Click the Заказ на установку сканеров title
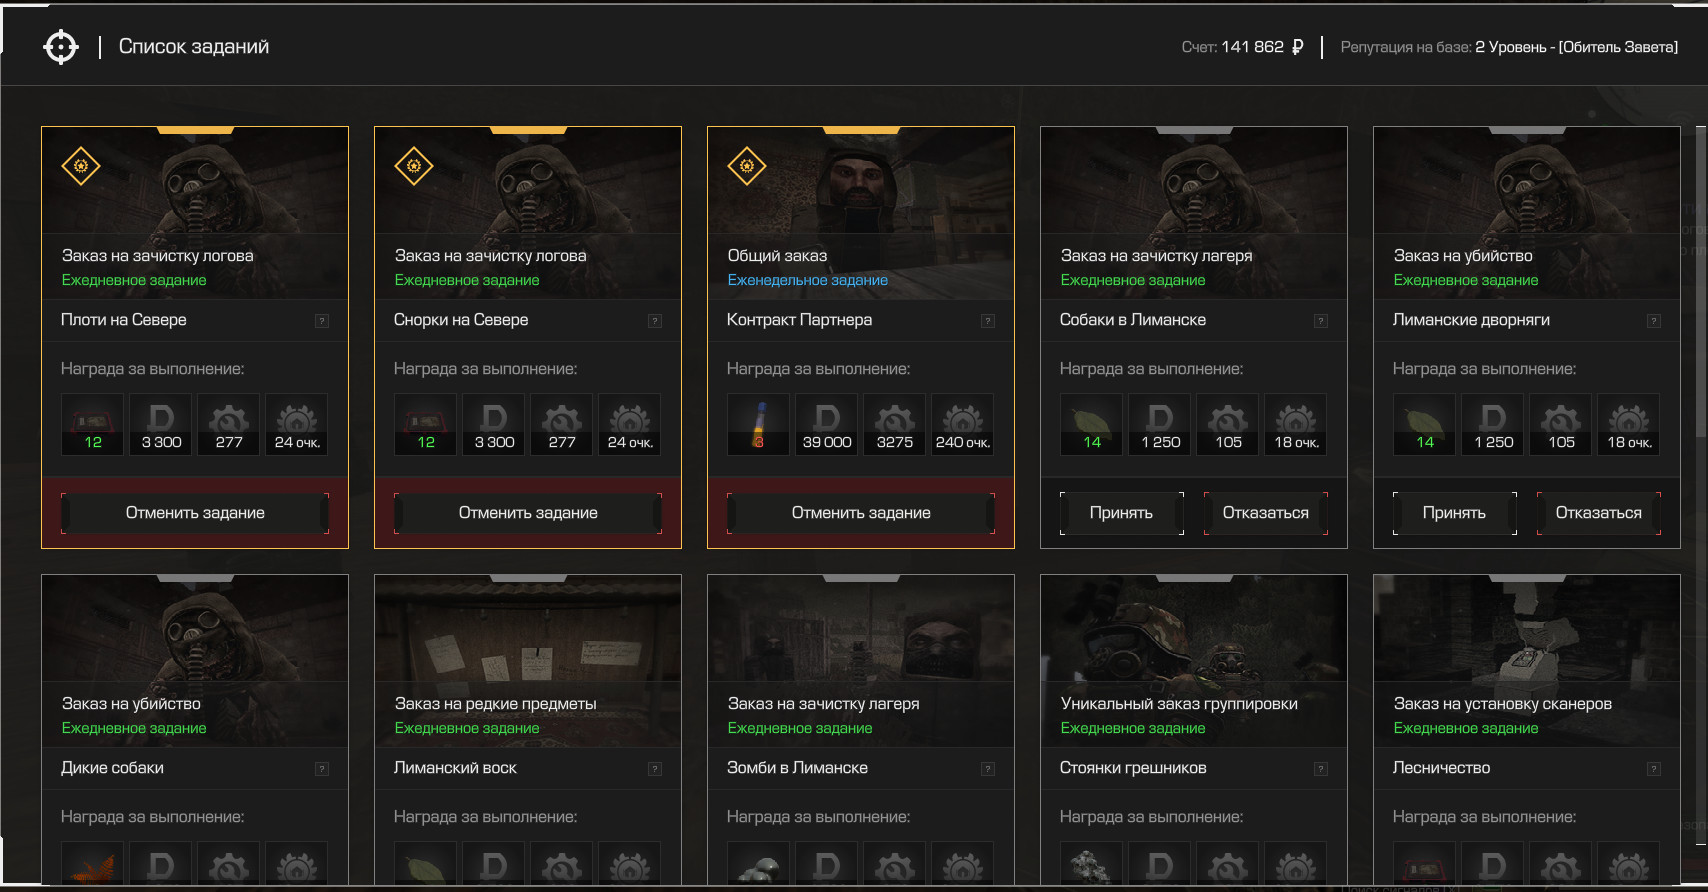Viewport: 1708px width, 892px height. click(x=1503, y=704)
